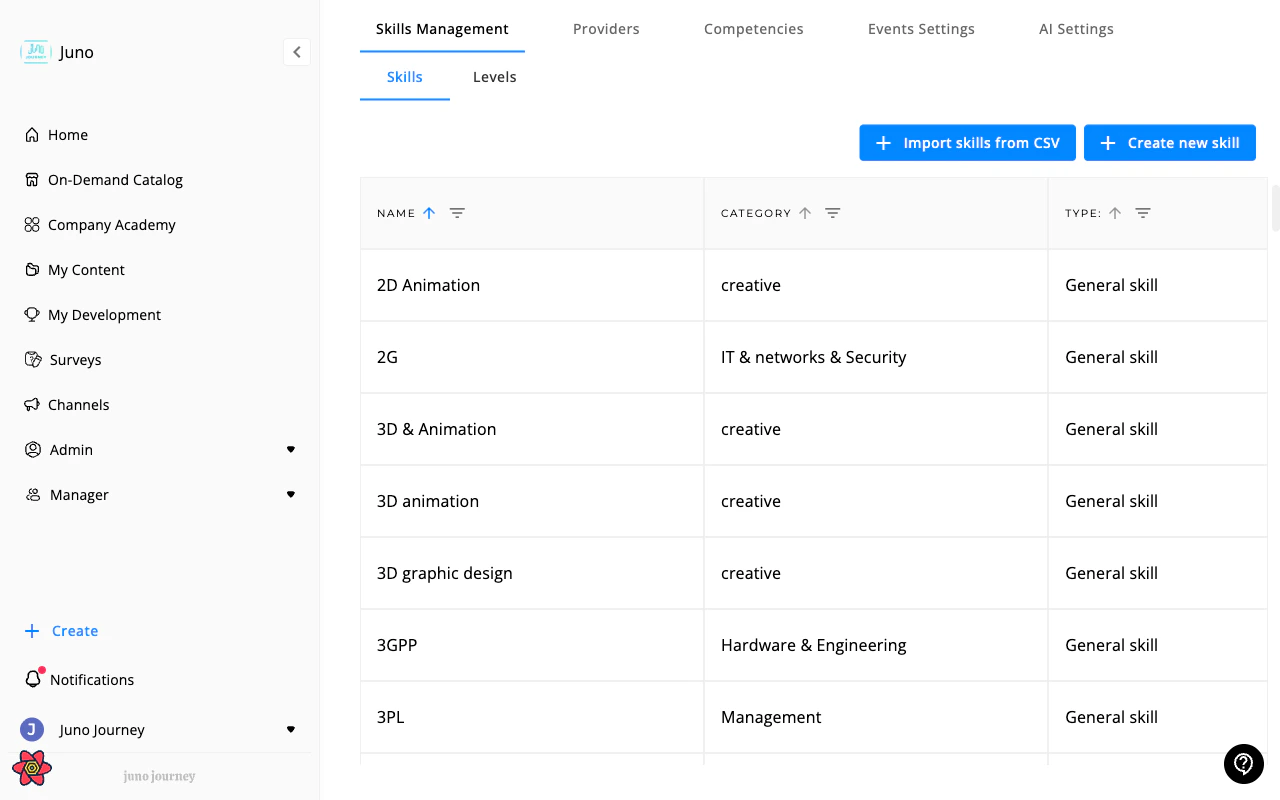Screen dimensions: 1280x800
Task: Select the Company Academy icon
Action: [33, 224]
